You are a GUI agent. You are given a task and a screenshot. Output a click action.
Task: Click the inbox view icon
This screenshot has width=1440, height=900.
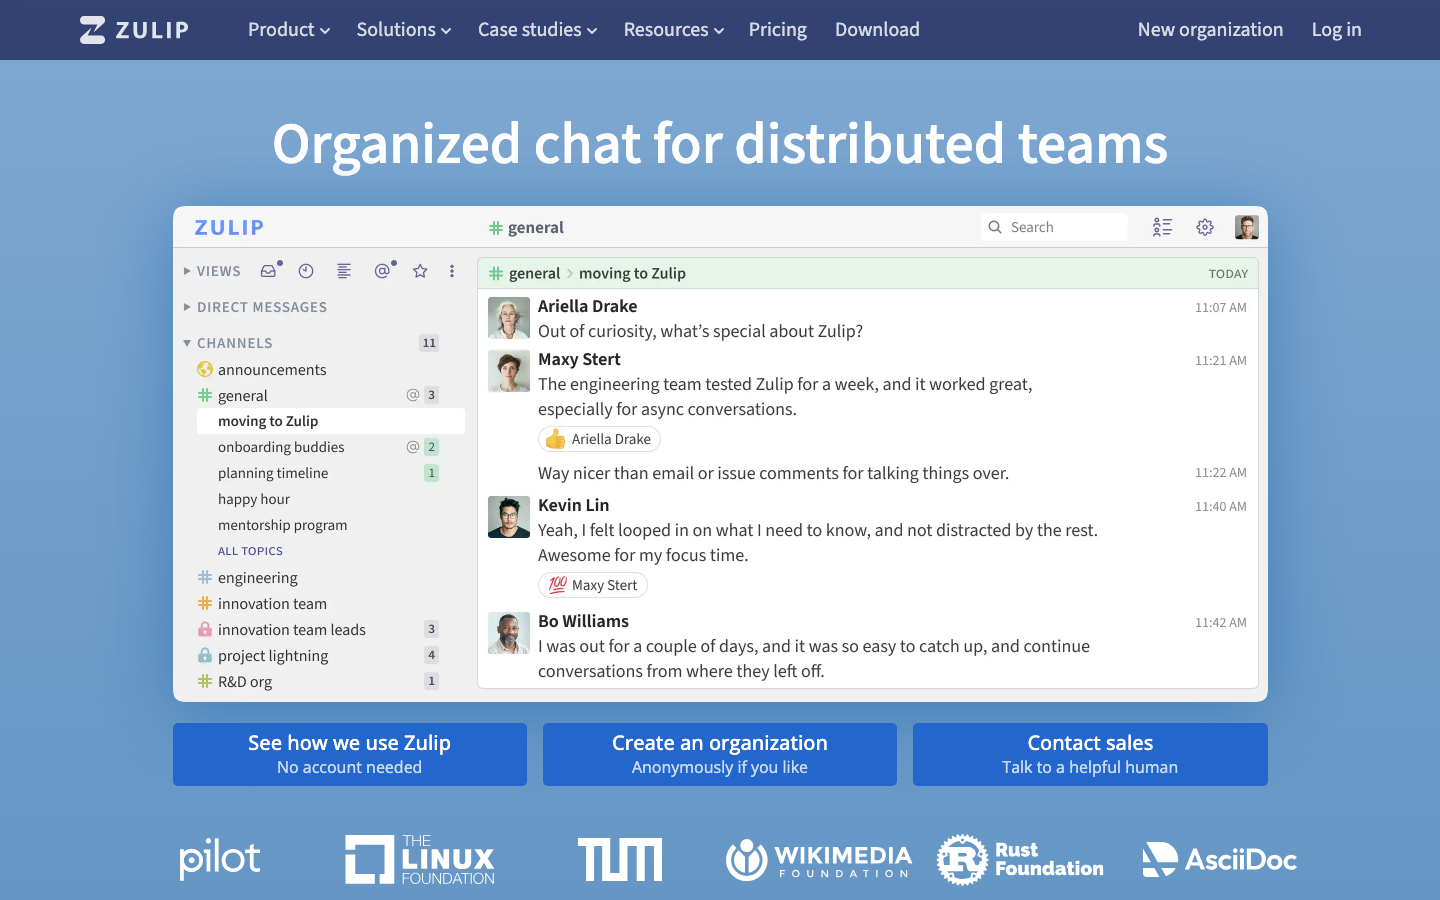click(x=268, y=271)
